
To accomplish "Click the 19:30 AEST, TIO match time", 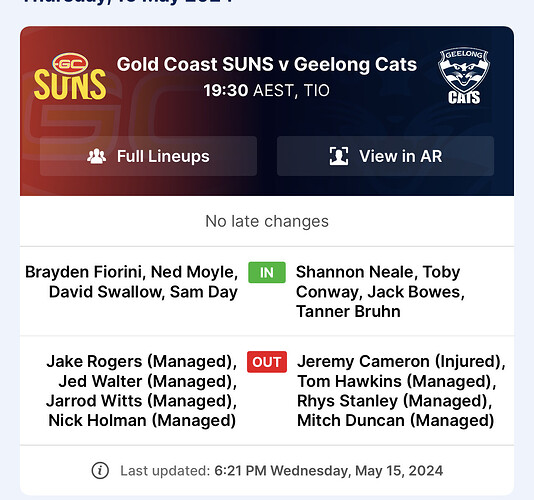I will click(267, 91).
